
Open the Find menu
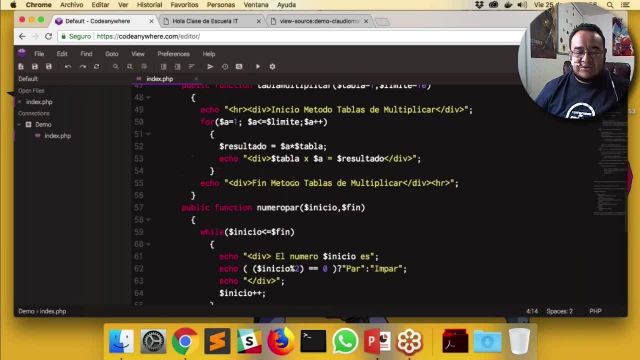pyautogui.click(x=86, y=54)
